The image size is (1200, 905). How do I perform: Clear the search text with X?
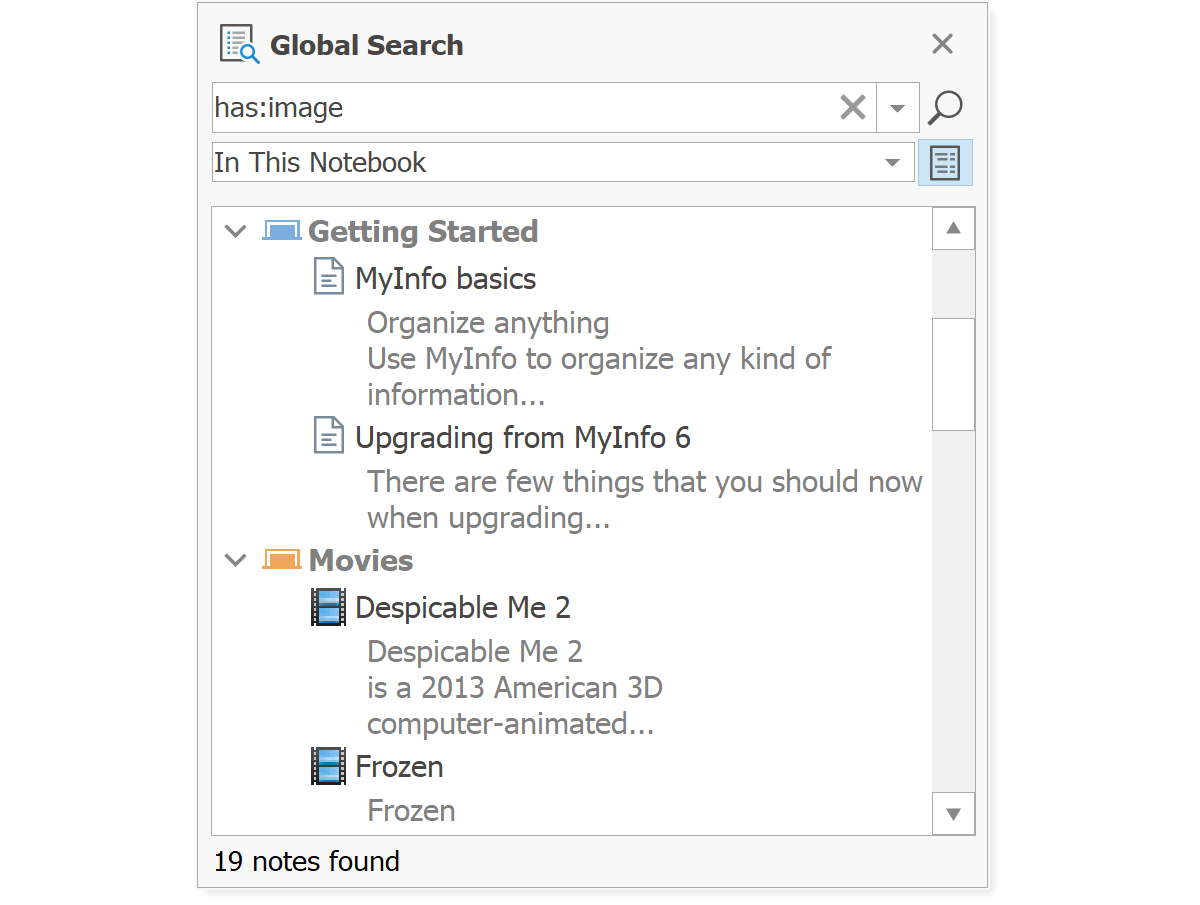pyautogui.click(x=853, y=107)
